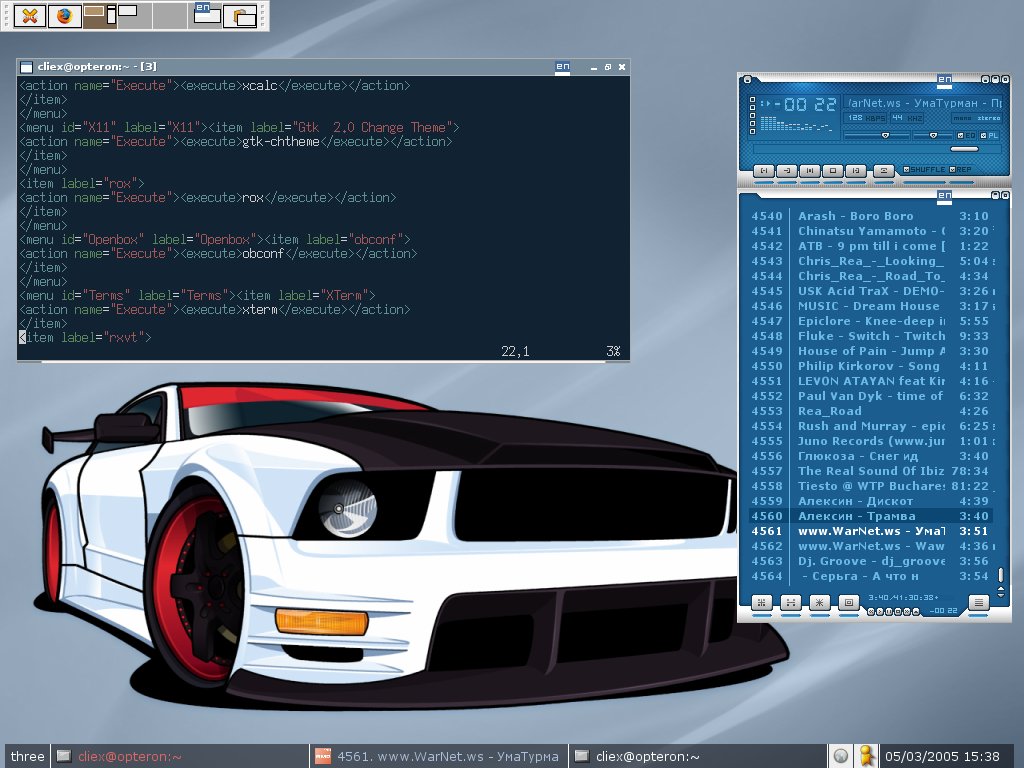Click the mini eject button in playlist footer

(x=916, y=612)
